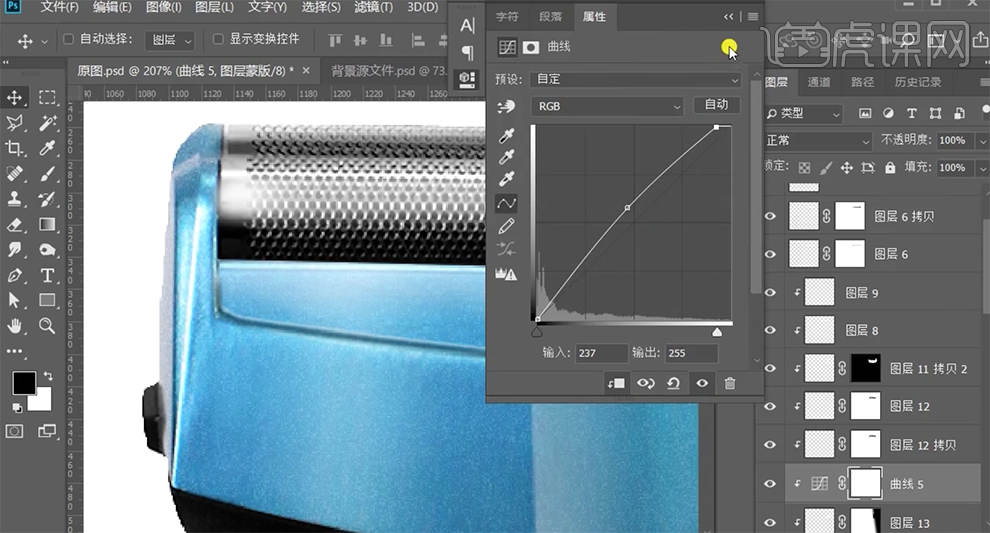
Task: Collapse the Properties panel with double arrows
Action: [x=729, y=17]
